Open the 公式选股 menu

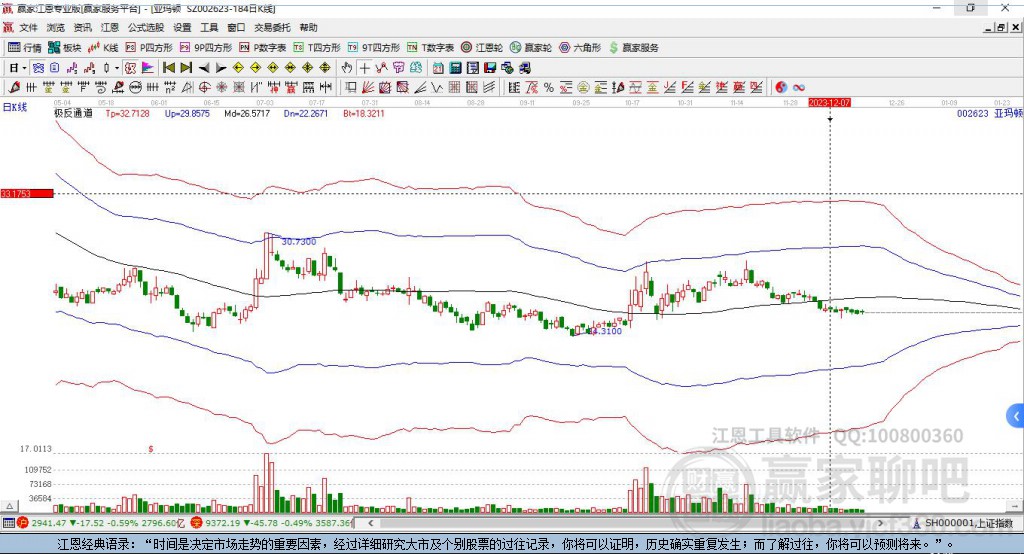point(146,27)
